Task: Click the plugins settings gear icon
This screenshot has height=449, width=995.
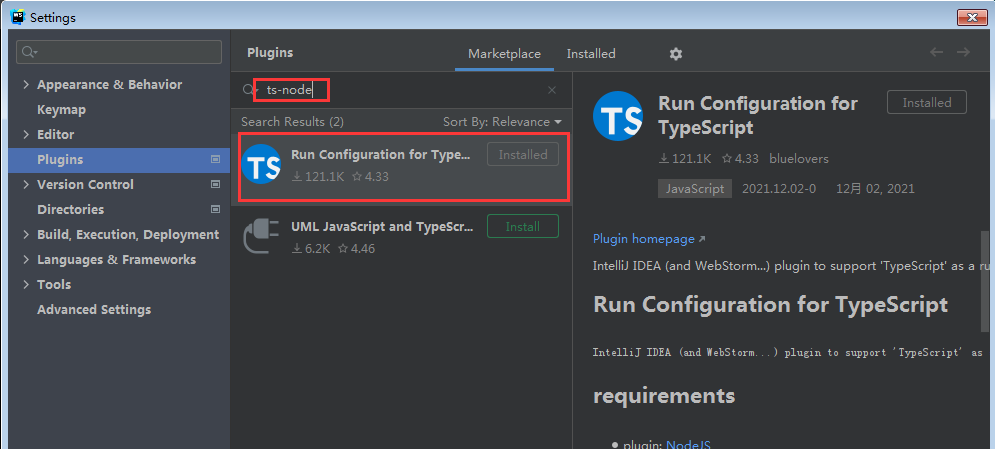Action: click(x=675, y=54)
